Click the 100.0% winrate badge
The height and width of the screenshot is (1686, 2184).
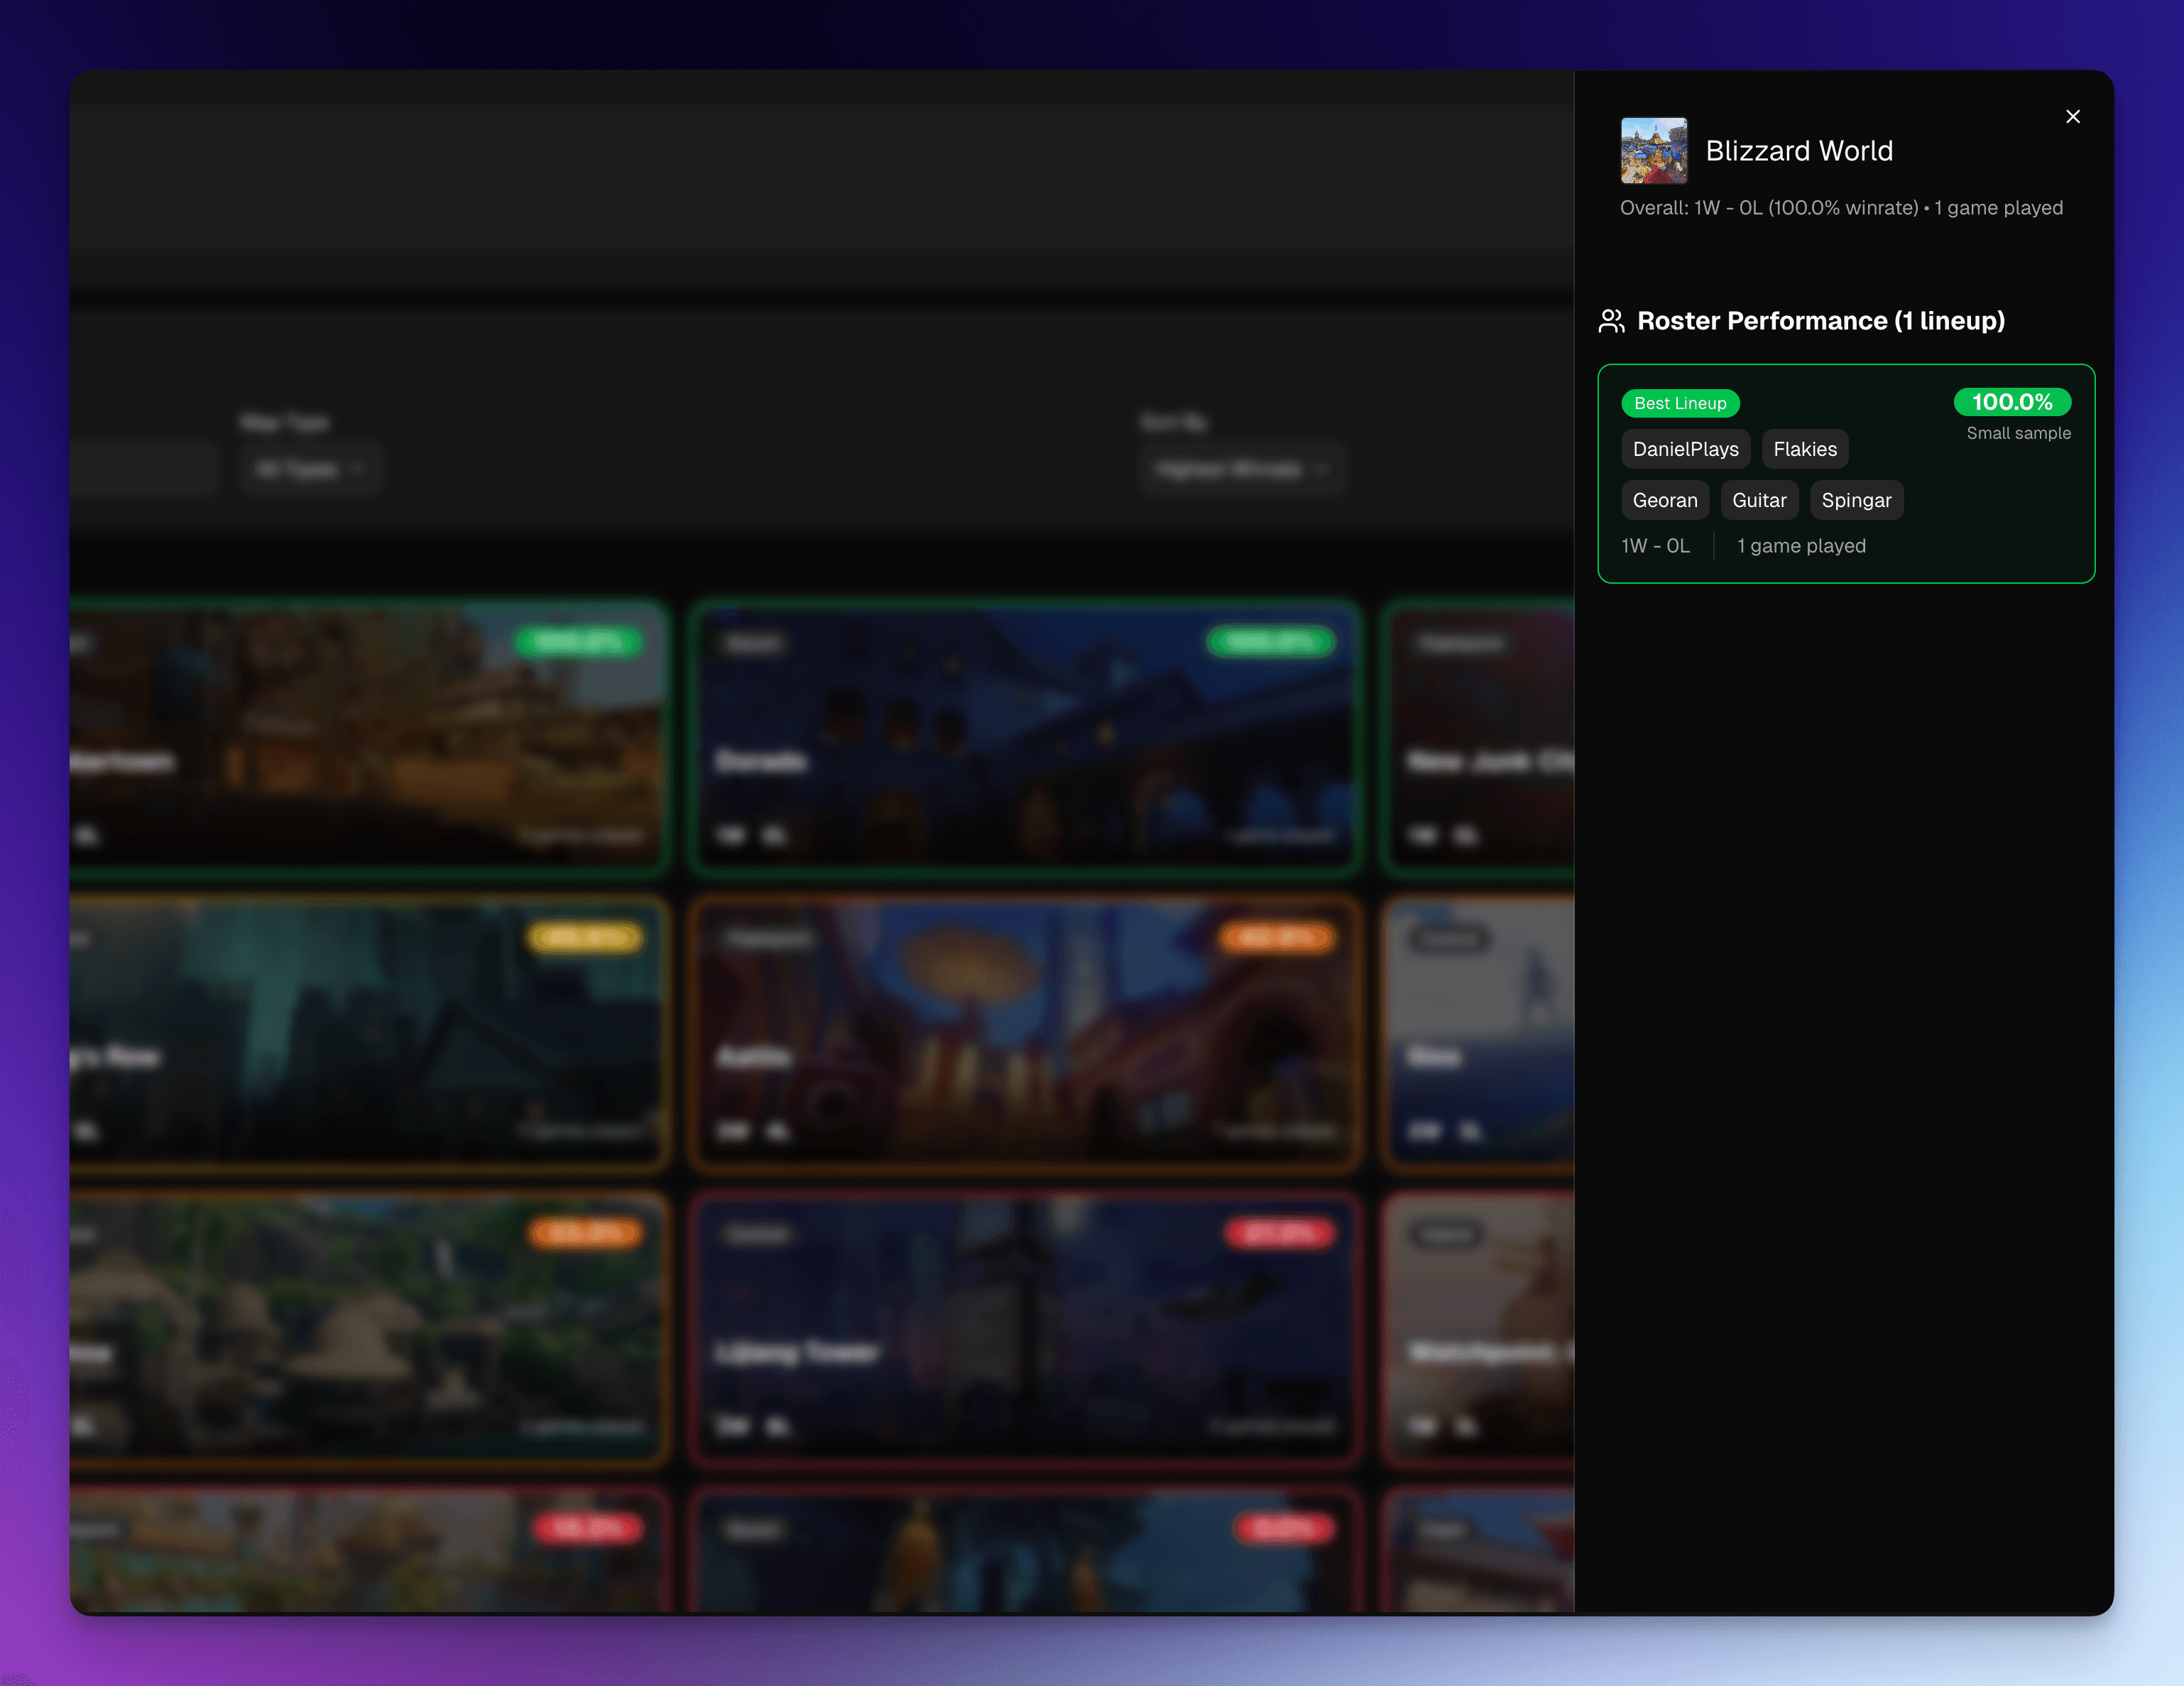(x=2012, y=402)
